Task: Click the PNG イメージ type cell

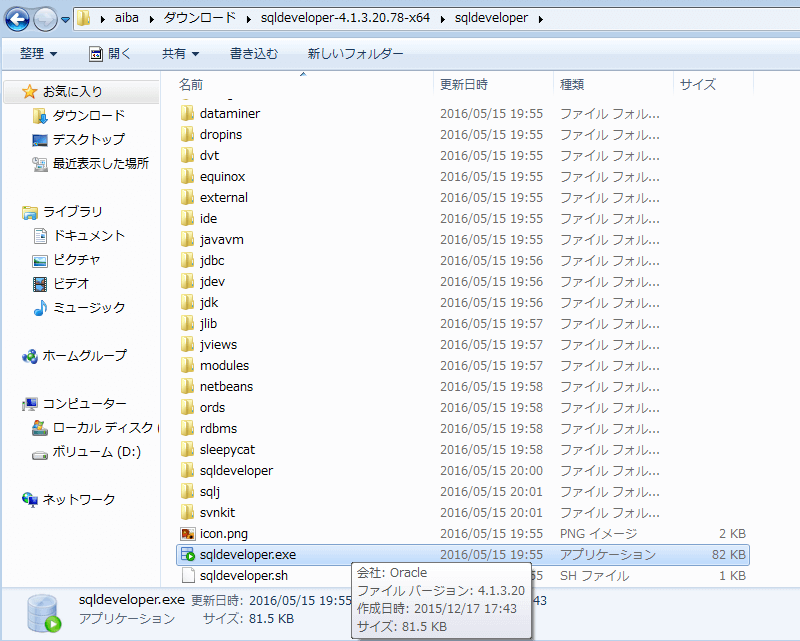Action: pyautogui.click(x=598, y=534)
